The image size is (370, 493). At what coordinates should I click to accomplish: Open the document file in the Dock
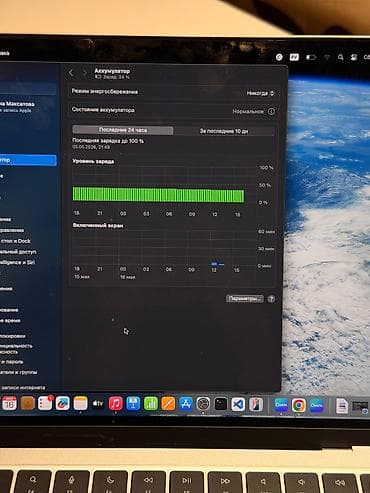pos(342,406)
